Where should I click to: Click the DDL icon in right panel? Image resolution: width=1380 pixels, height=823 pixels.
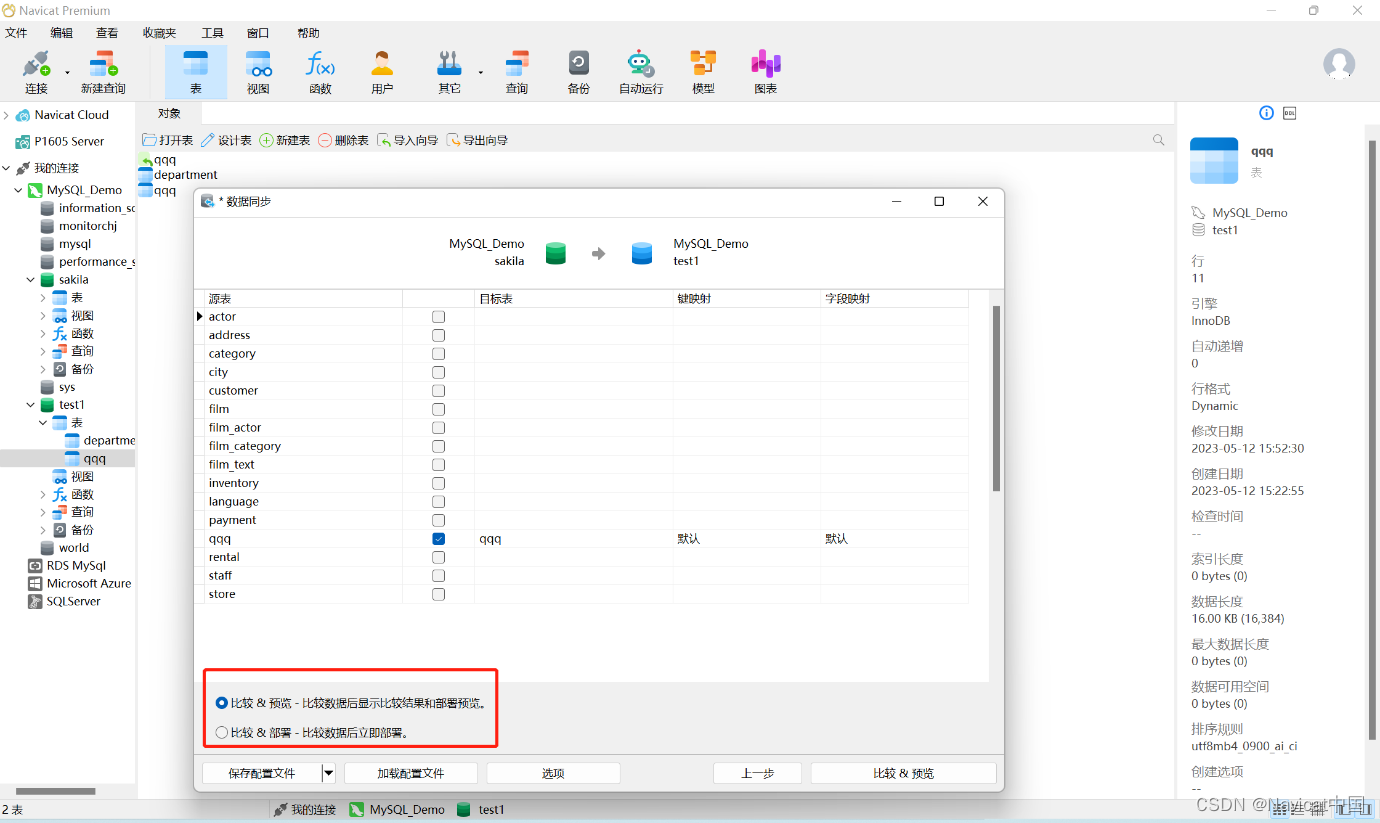1290,113
